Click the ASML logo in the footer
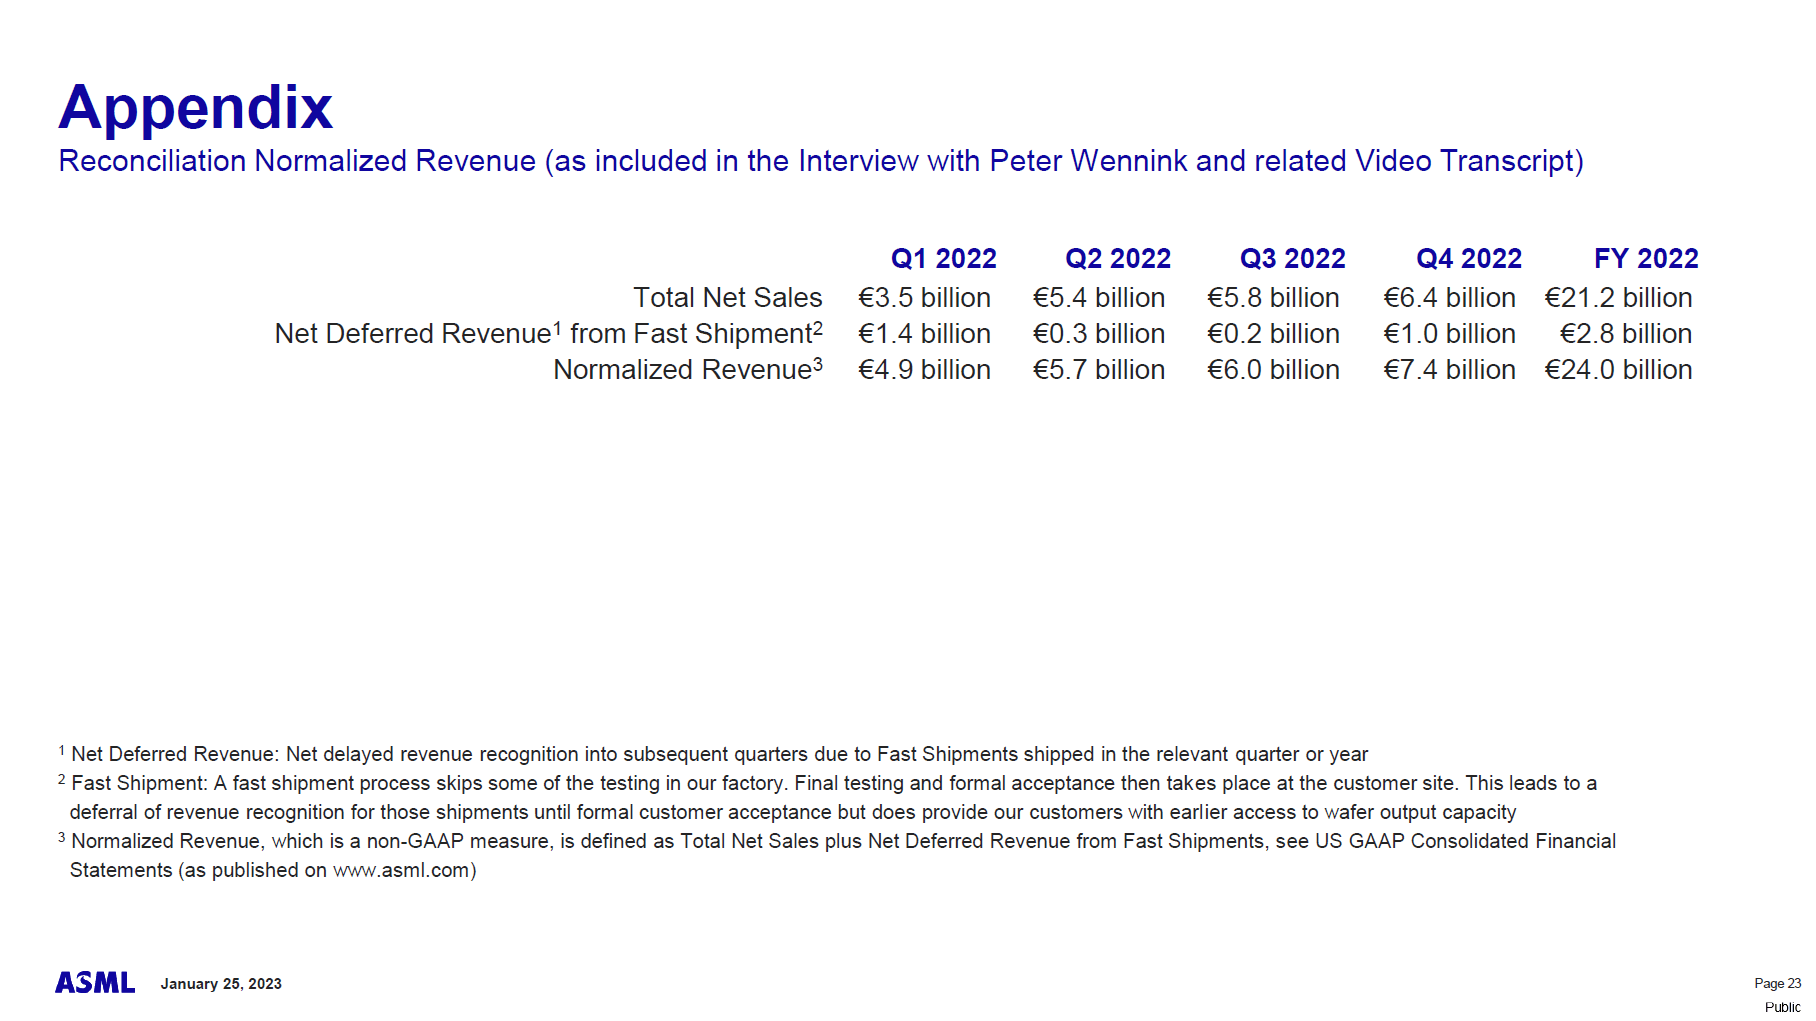This screenshot has height=1021, width=1816. (95, 983)
